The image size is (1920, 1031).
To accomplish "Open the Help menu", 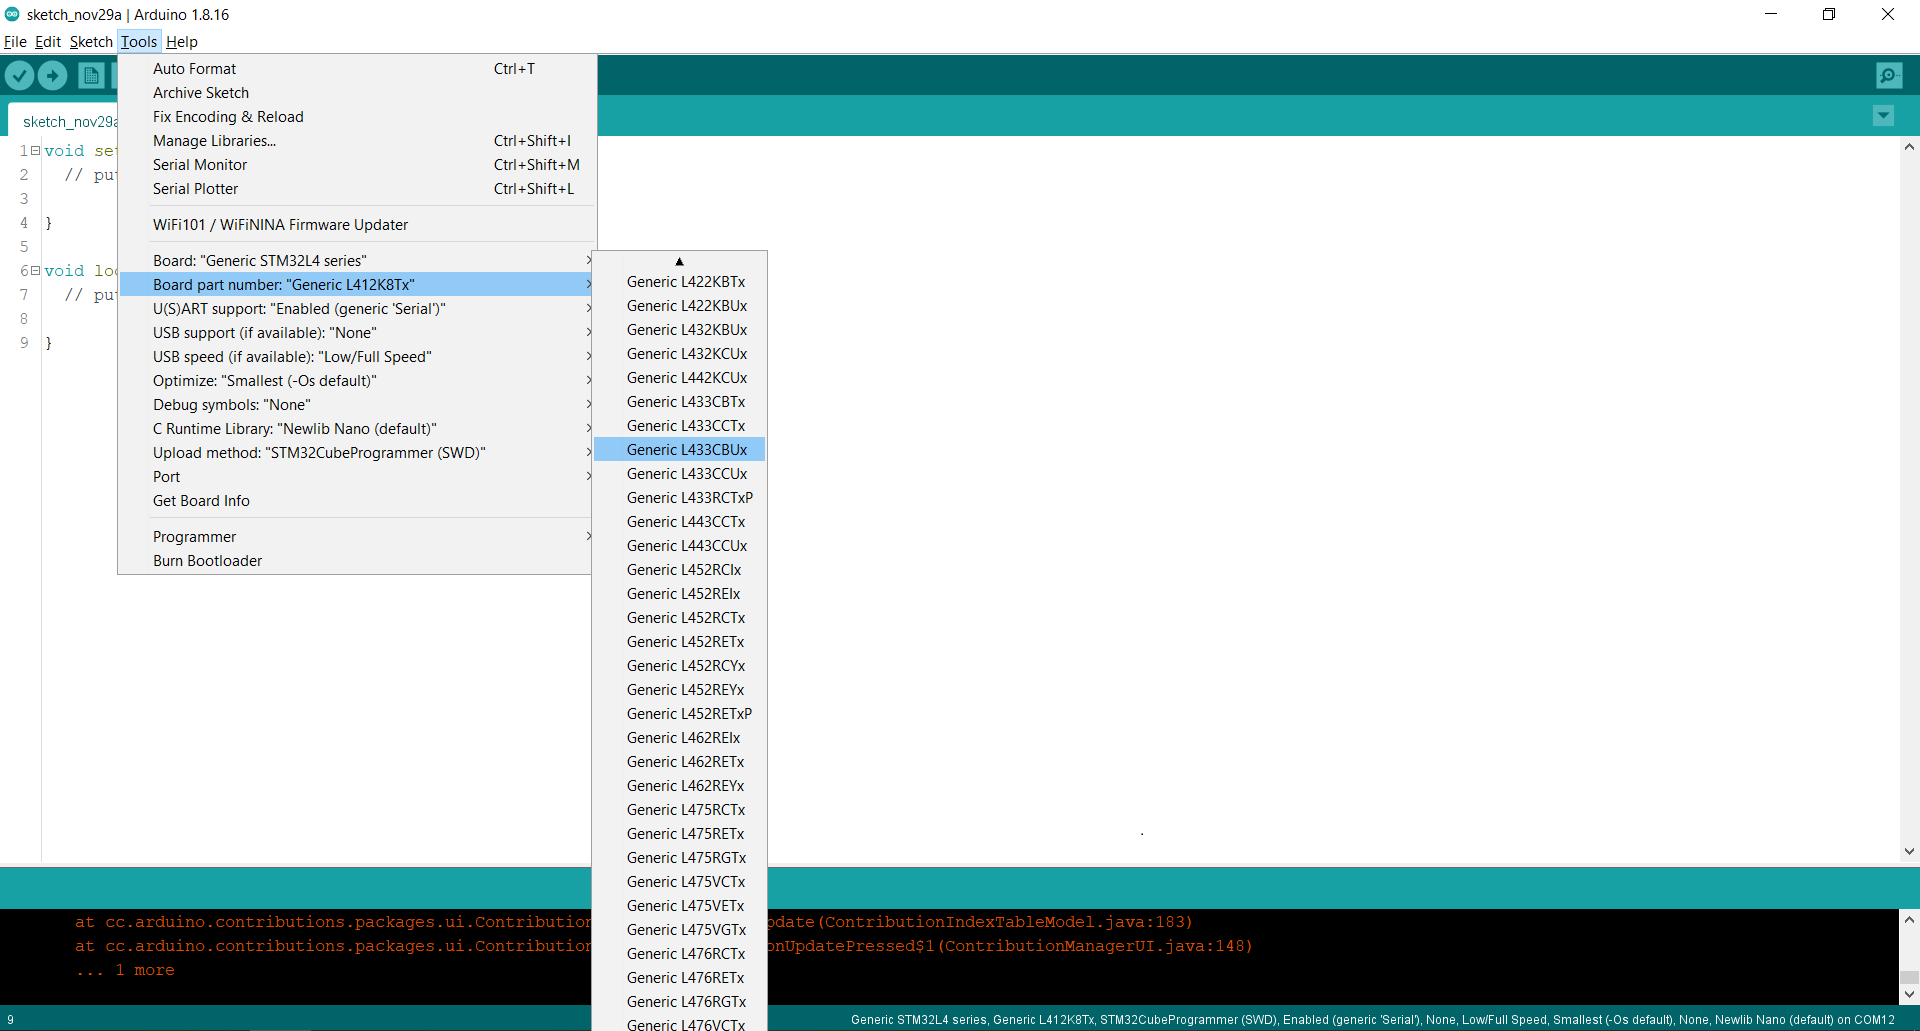I will click(x=181, y=42).
